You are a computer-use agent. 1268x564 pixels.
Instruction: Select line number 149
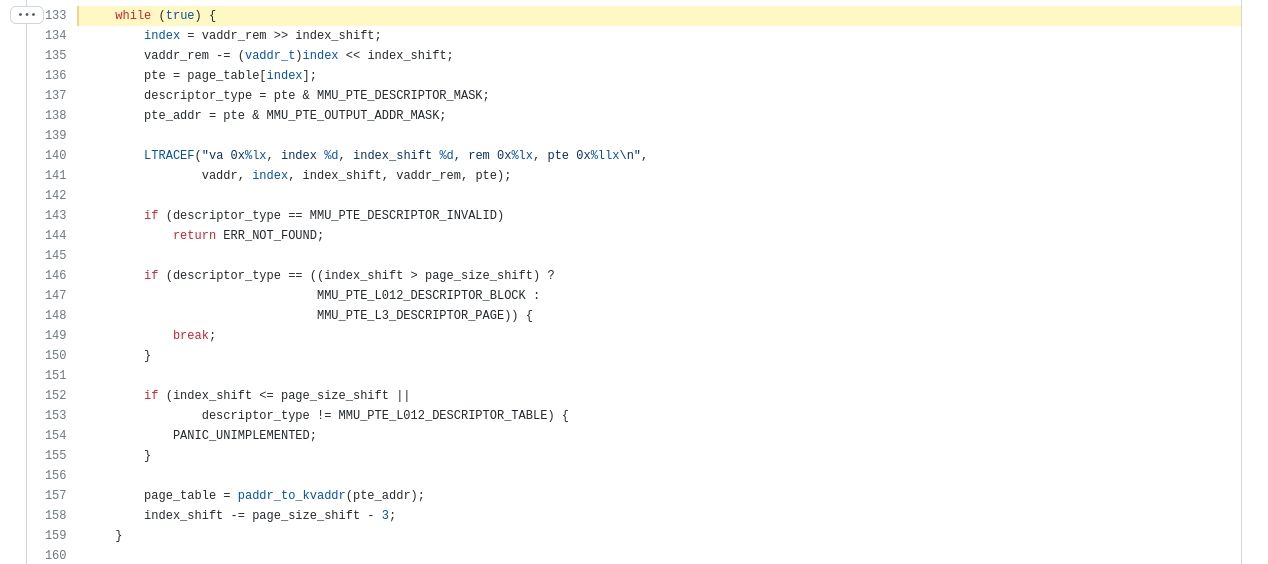pyautogui.click(x=56, y=336)
